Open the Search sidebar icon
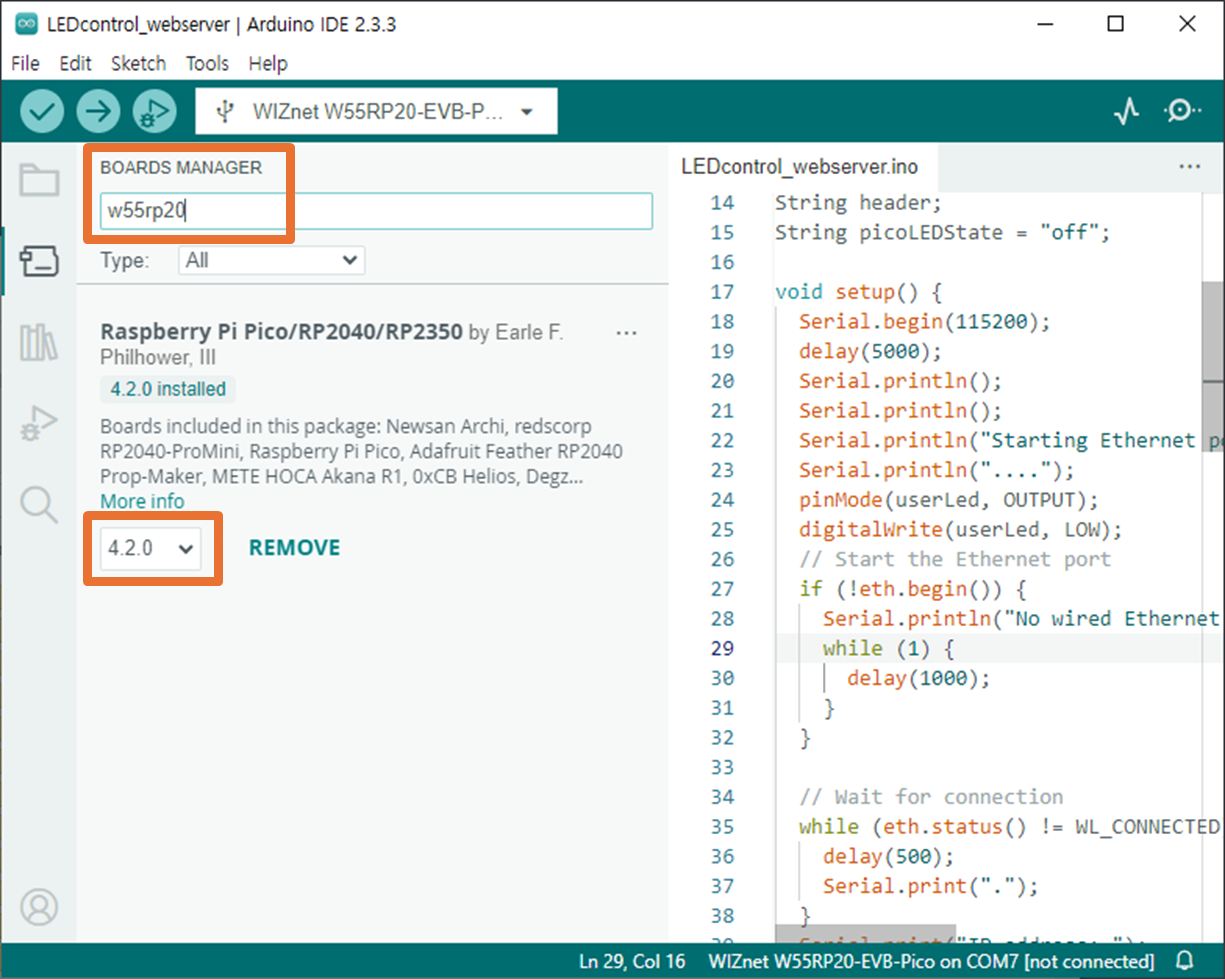1225x979 pixels. point(39,504)
